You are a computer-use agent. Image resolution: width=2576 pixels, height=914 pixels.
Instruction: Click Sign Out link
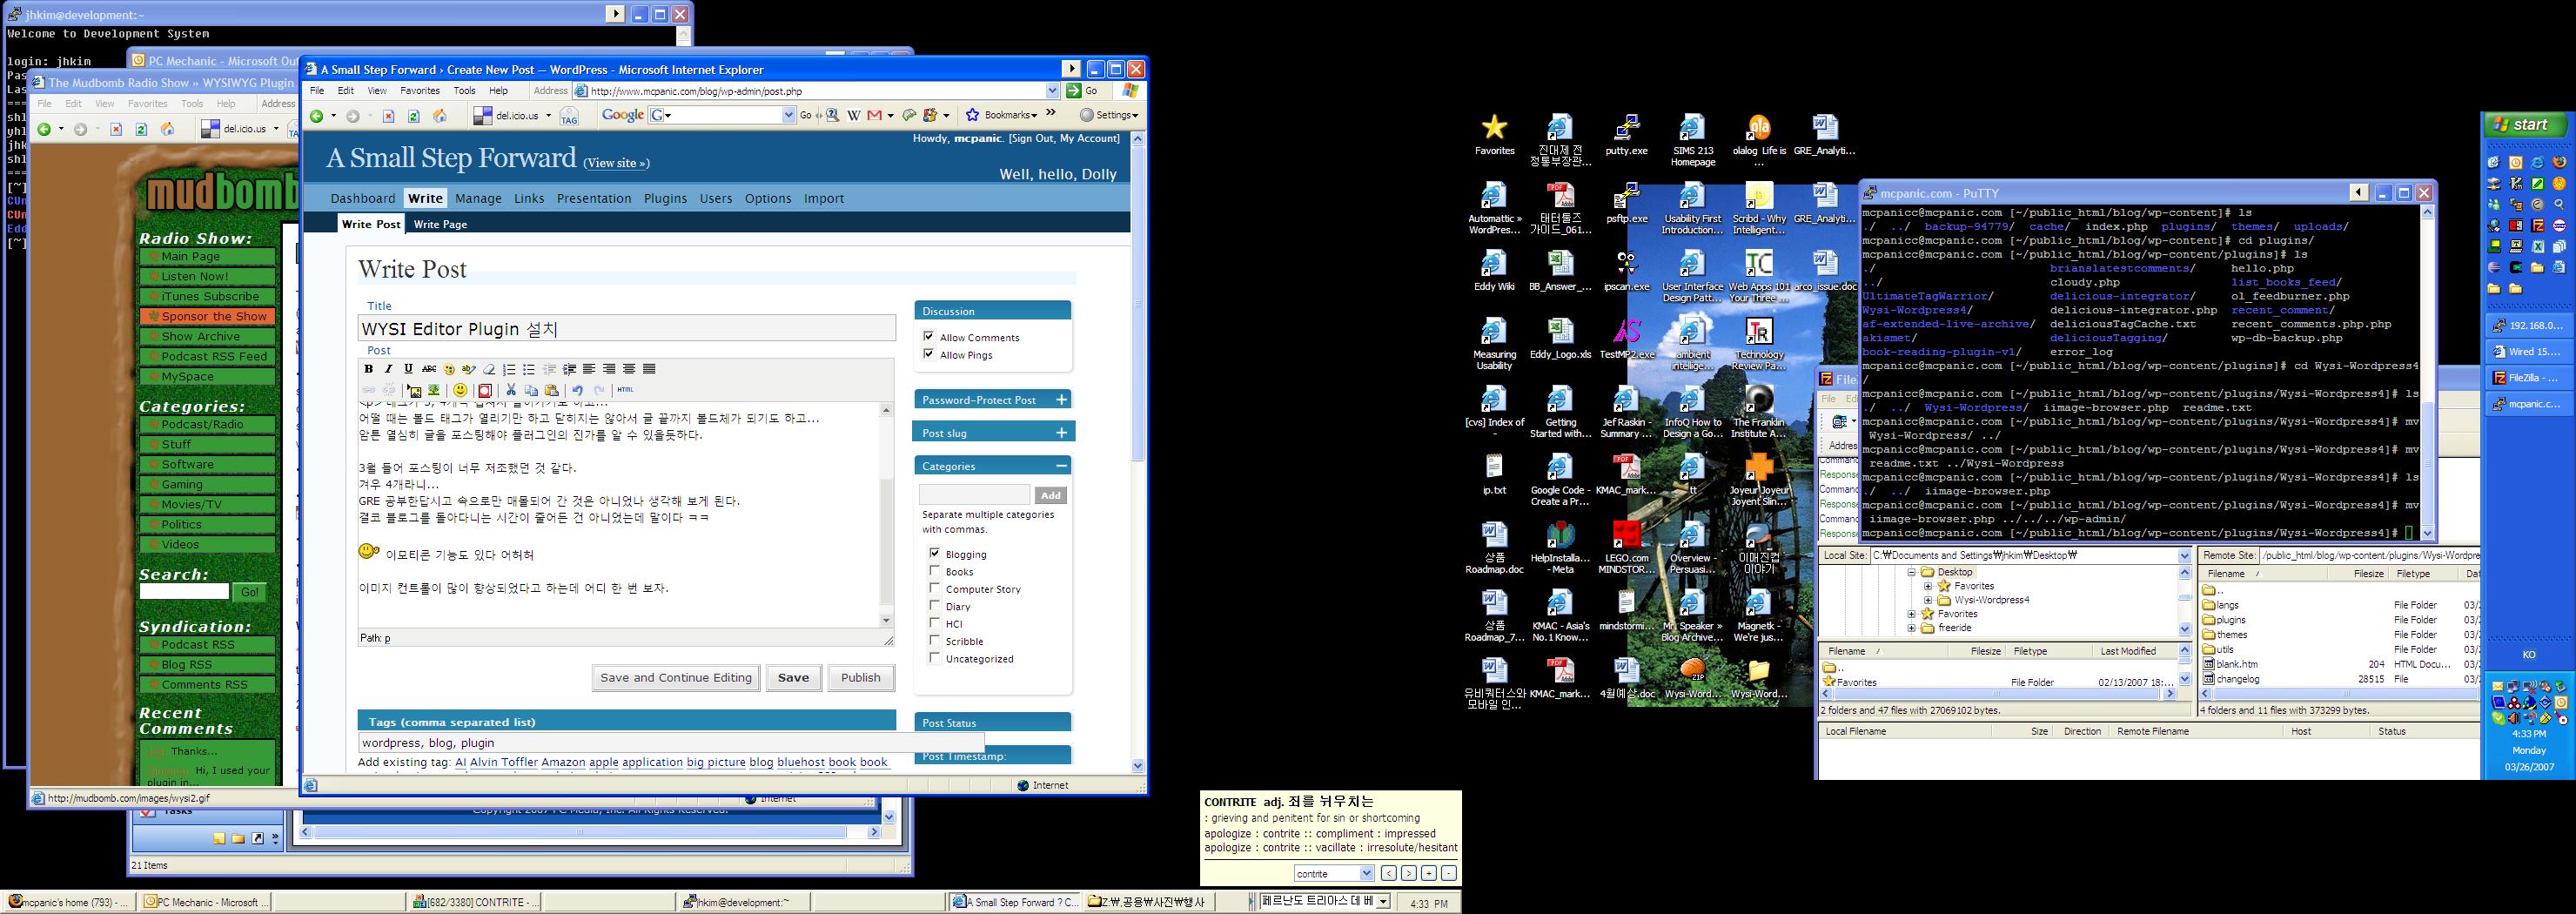tap(1032, 139)
